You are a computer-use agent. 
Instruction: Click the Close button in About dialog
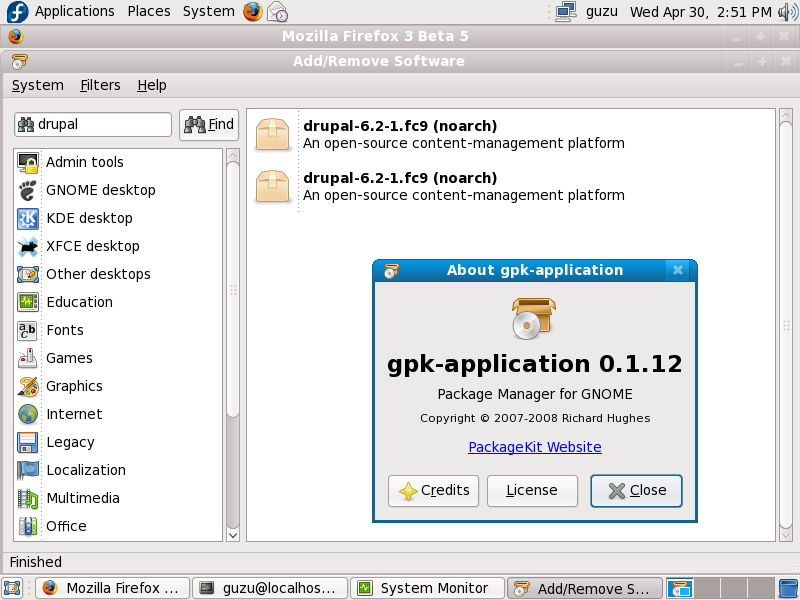coord(636,491)
